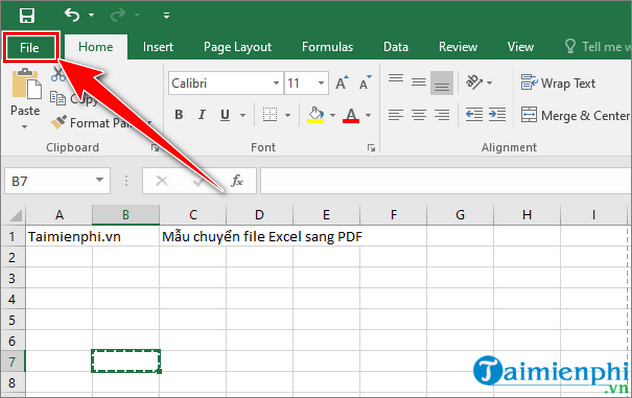Open the File tab
This screenshot has width=632, height=398.
[x=30, y=48]
